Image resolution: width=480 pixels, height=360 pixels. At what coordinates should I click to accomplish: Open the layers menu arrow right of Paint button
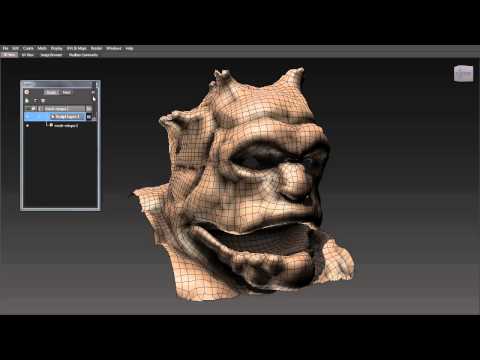pos(93,92)
